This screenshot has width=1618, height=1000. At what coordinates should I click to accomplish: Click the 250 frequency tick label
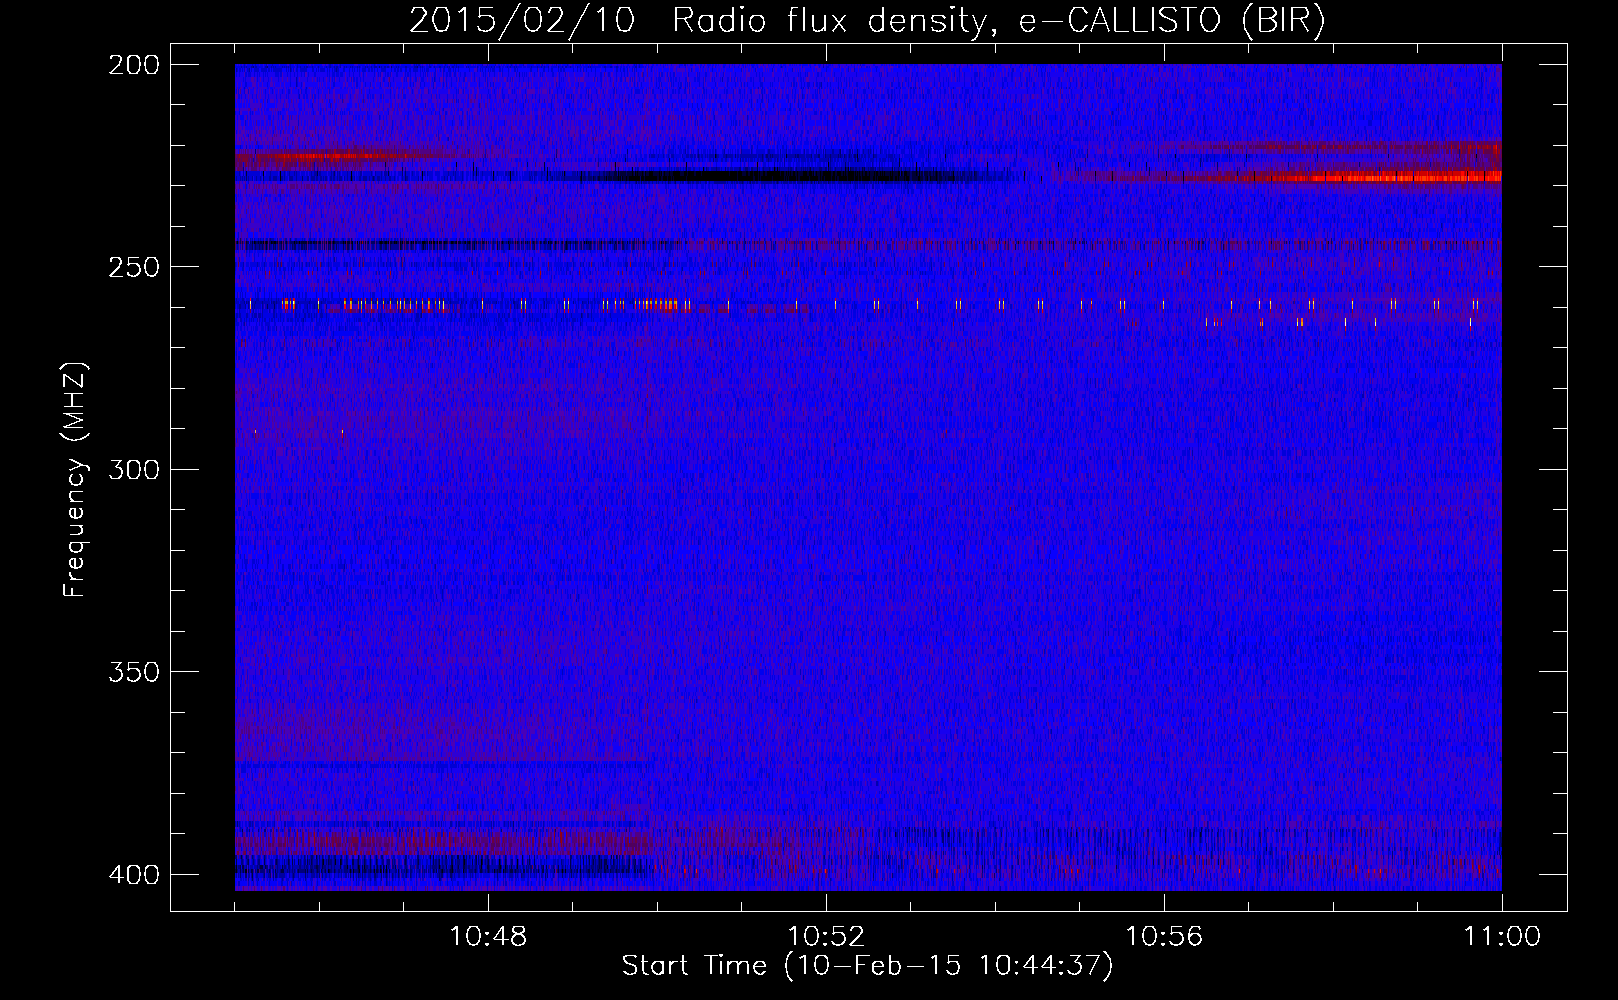tap(134, 267)
